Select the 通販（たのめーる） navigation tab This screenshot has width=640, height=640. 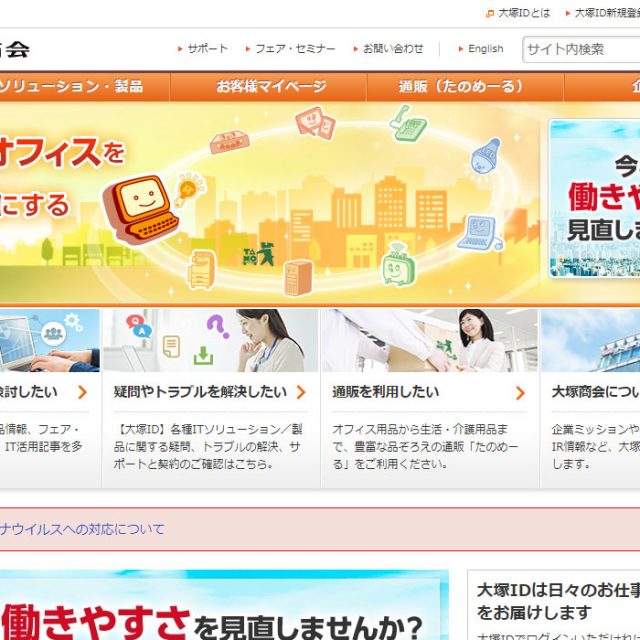(461, 87)
